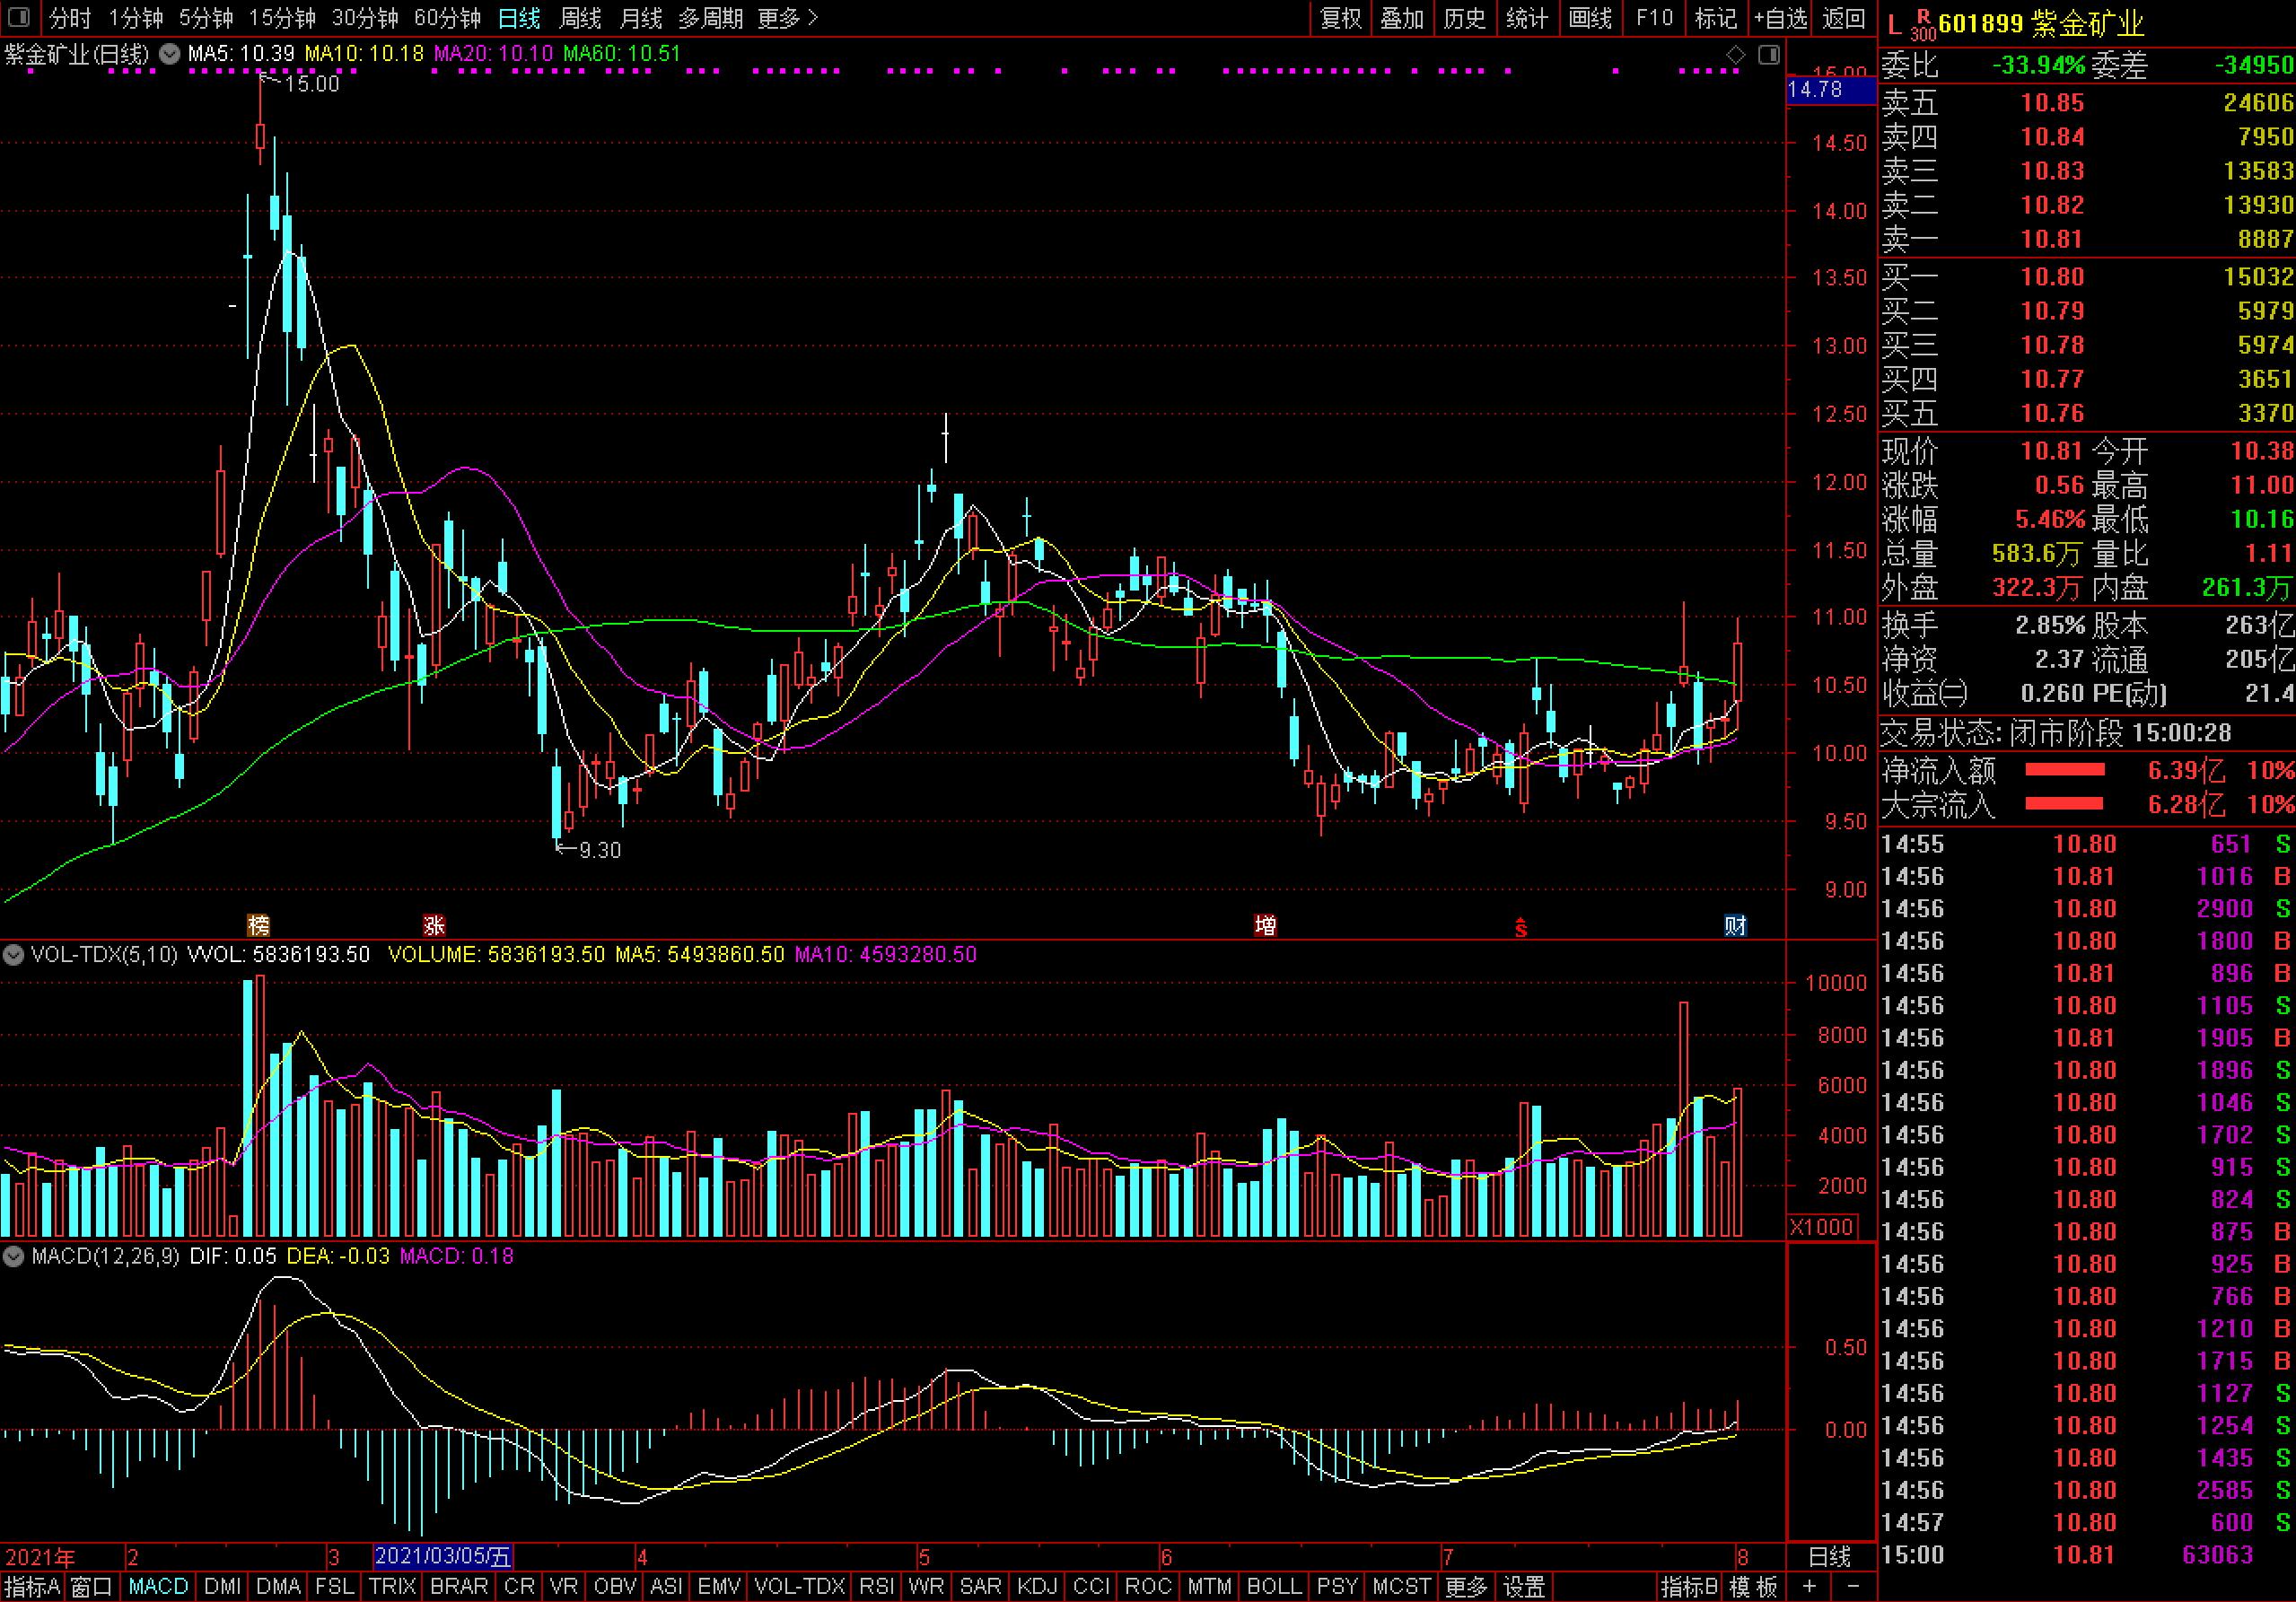2296x1602 pixels.
Task: Click the diamond icon above price axis
Action: click(x=1736, y=55)
